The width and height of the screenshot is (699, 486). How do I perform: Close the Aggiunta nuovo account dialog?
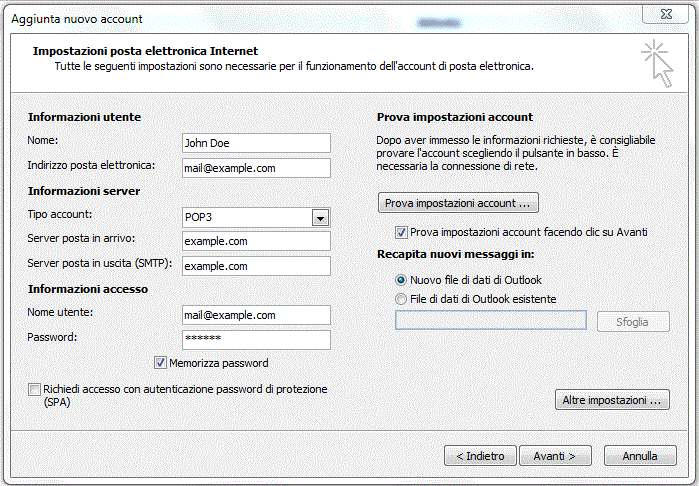(666, 14)
